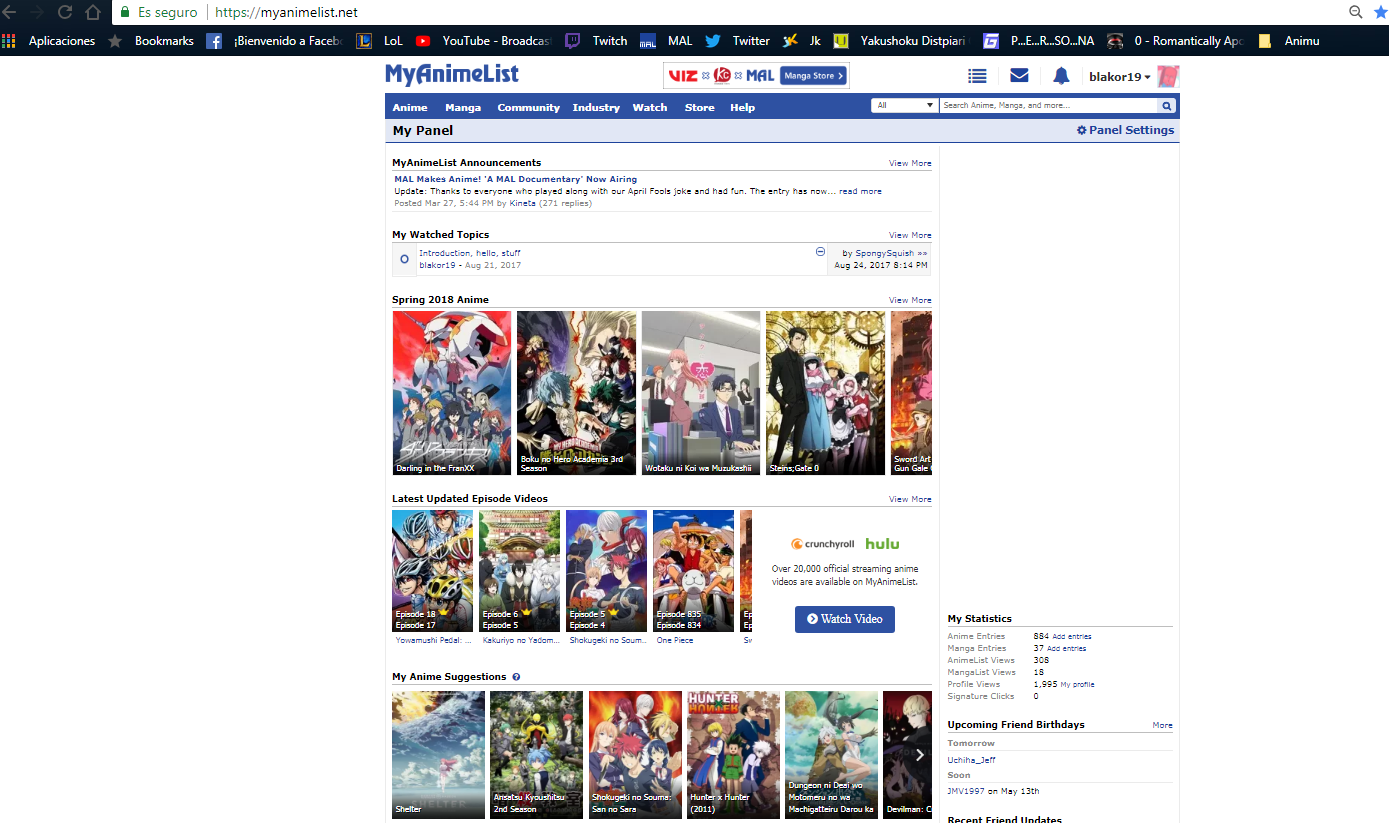Screen dimensions: 1389x823
Task: Click More in Upcoming Friend Birthdays
Action: (x=1162, y=725)
